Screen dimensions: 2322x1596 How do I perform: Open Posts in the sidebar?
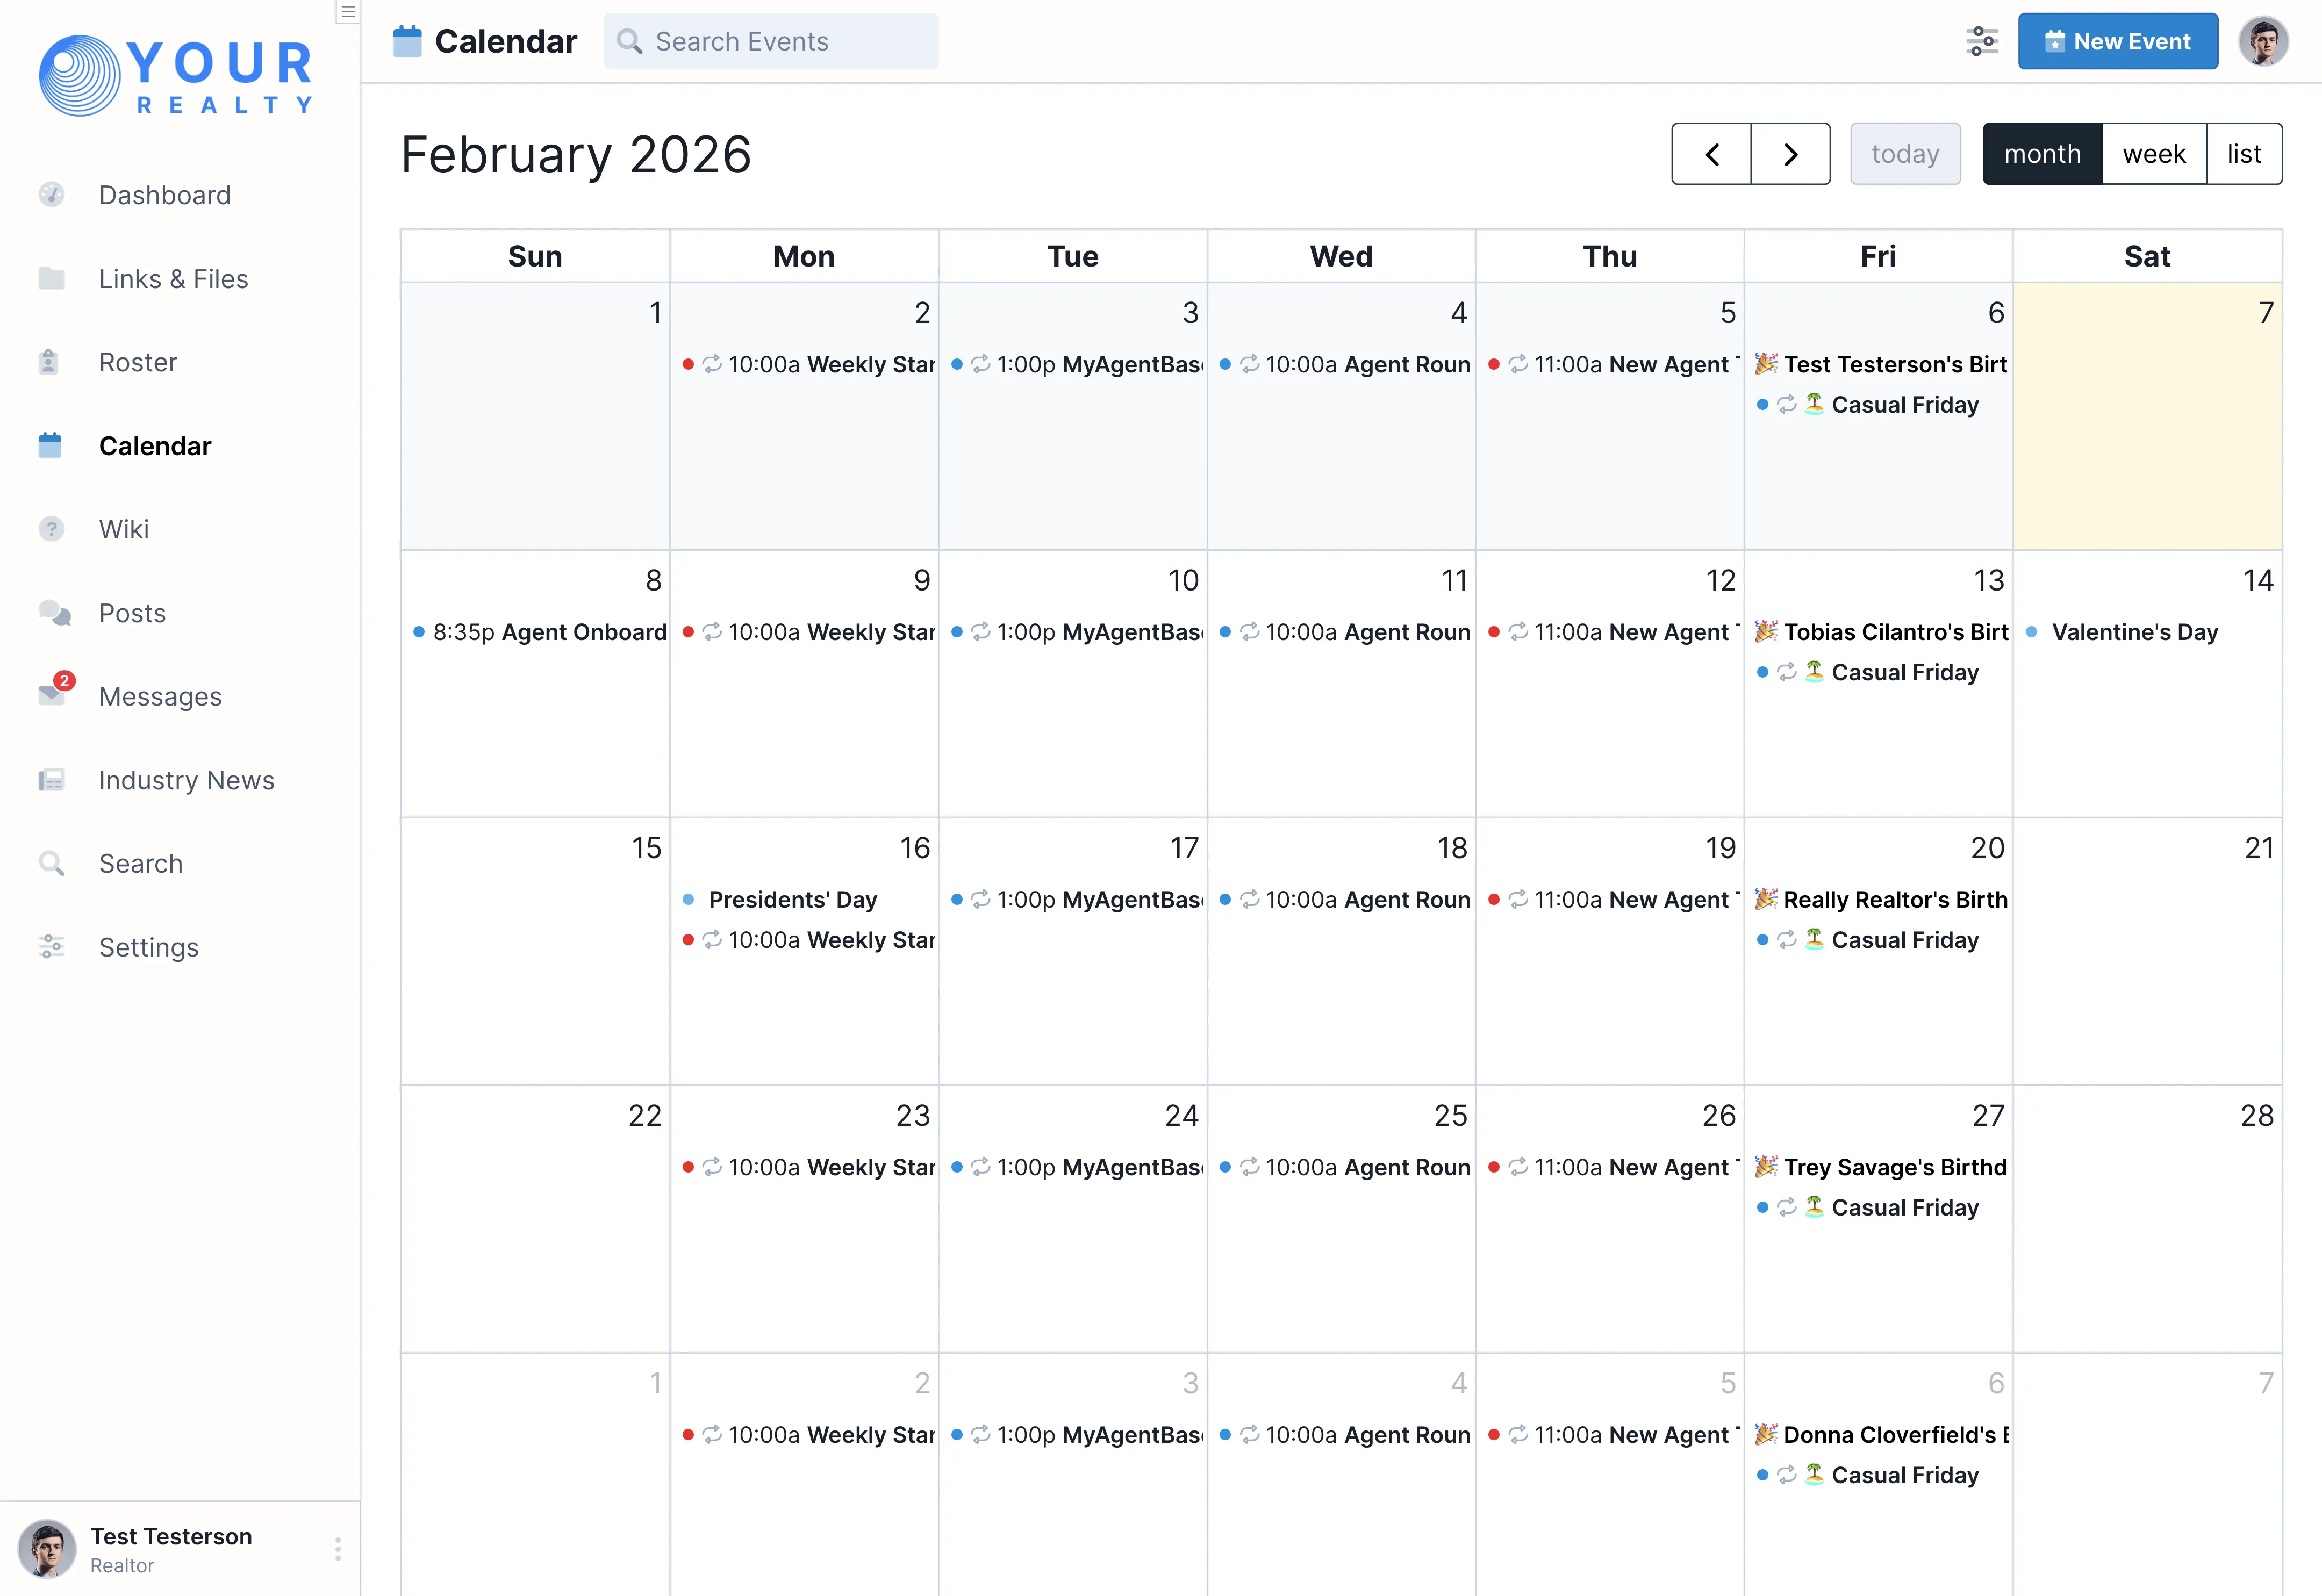(x=132, y=613)
